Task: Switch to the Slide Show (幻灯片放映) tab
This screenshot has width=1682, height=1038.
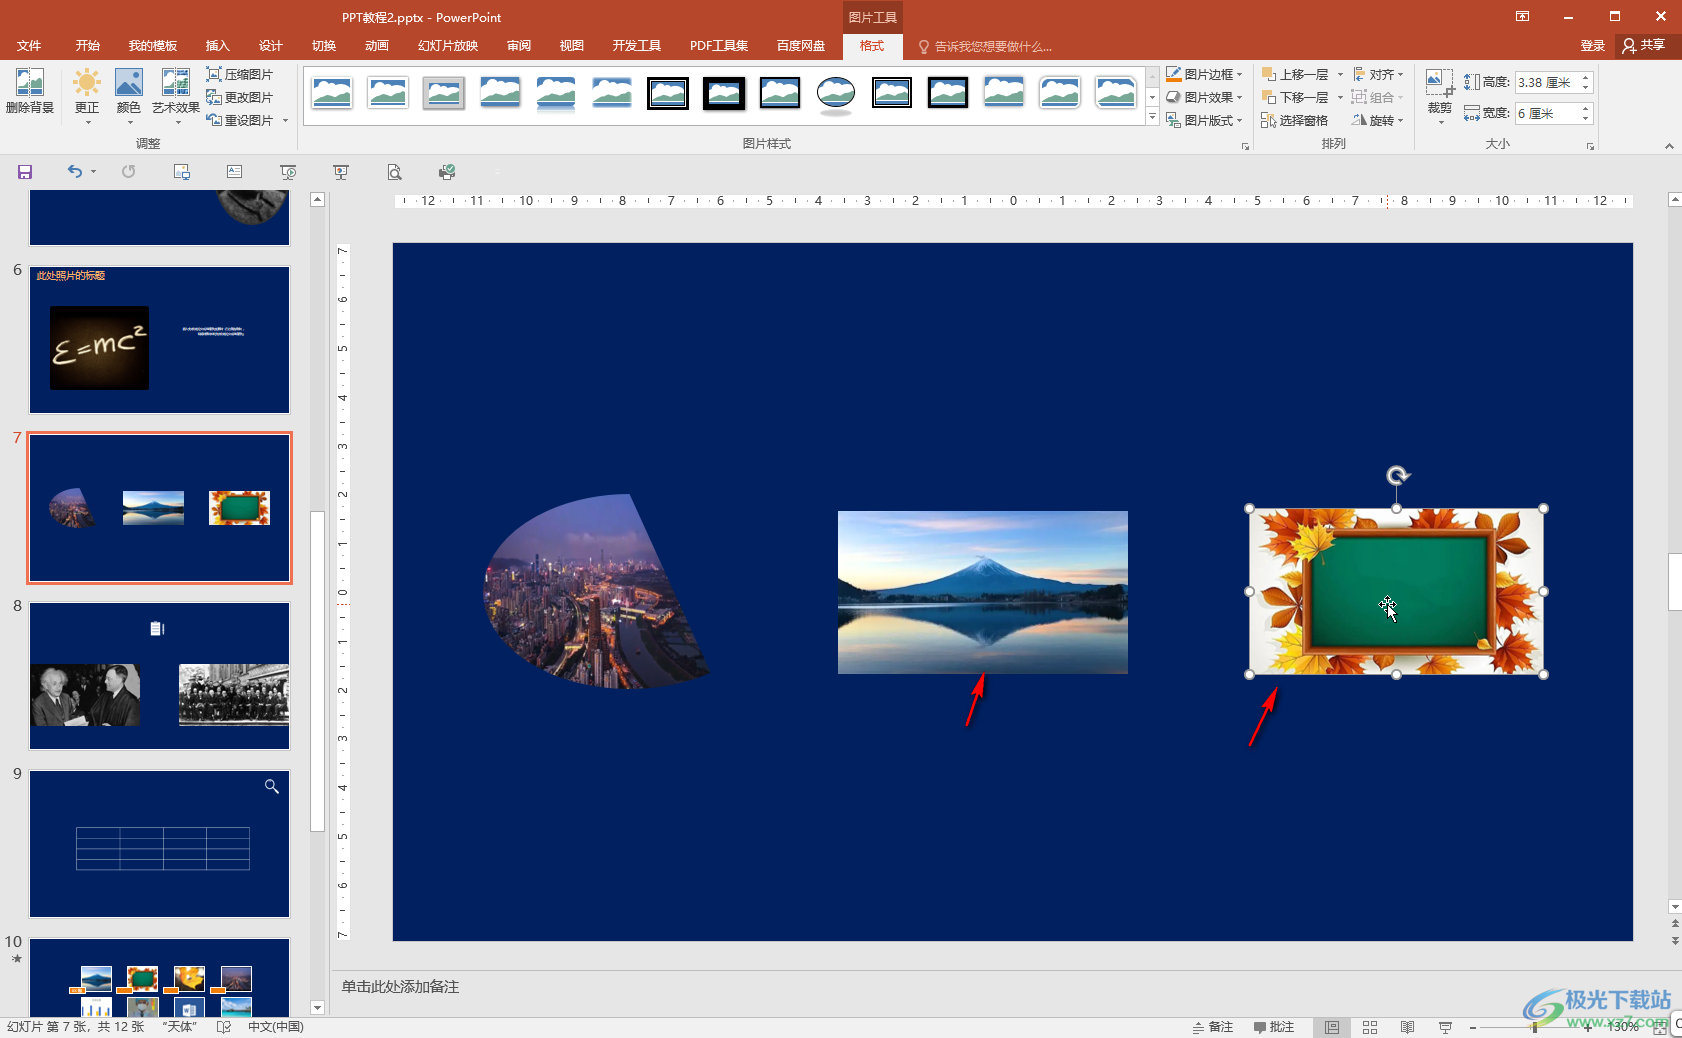Action: (x=448, y=46)
